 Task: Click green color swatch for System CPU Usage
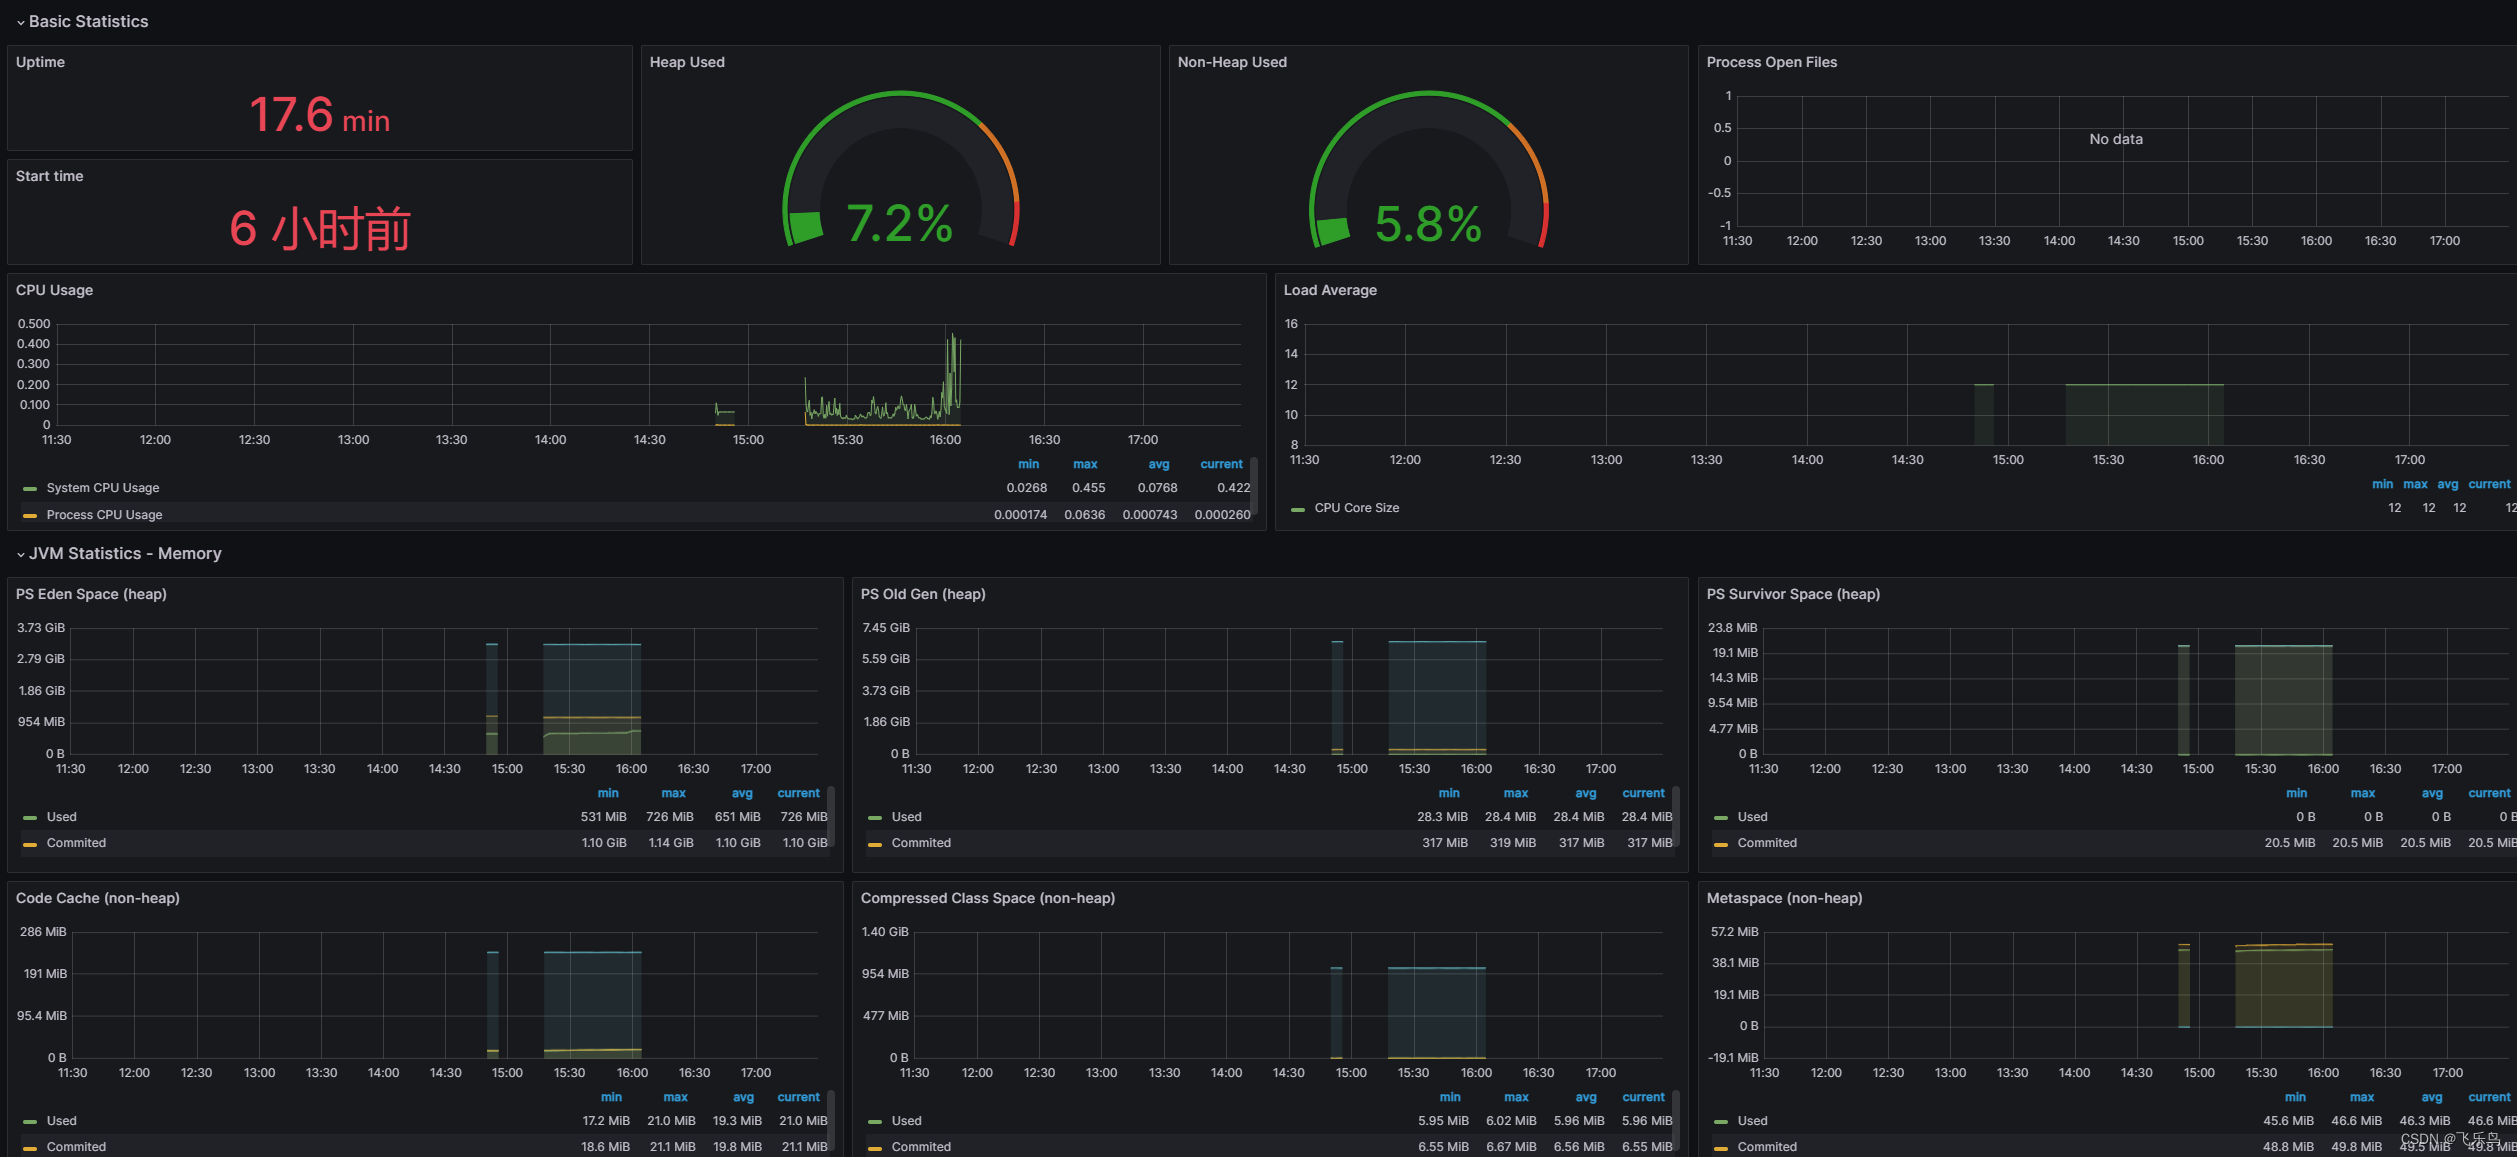pos(30,489)
